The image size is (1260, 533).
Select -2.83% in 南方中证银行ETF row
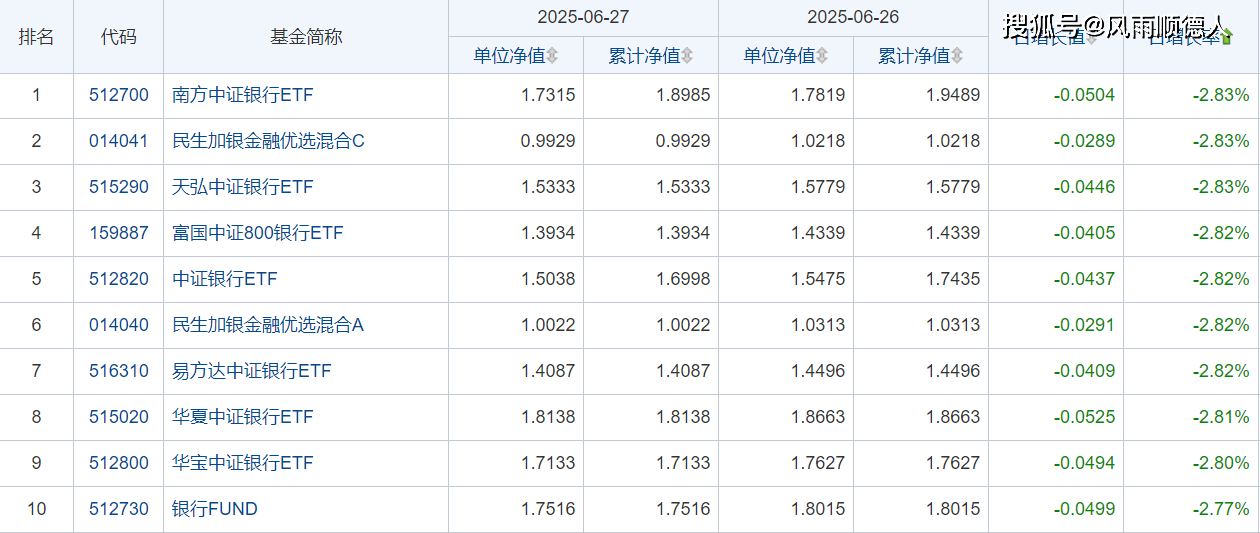click(1221, 96)
